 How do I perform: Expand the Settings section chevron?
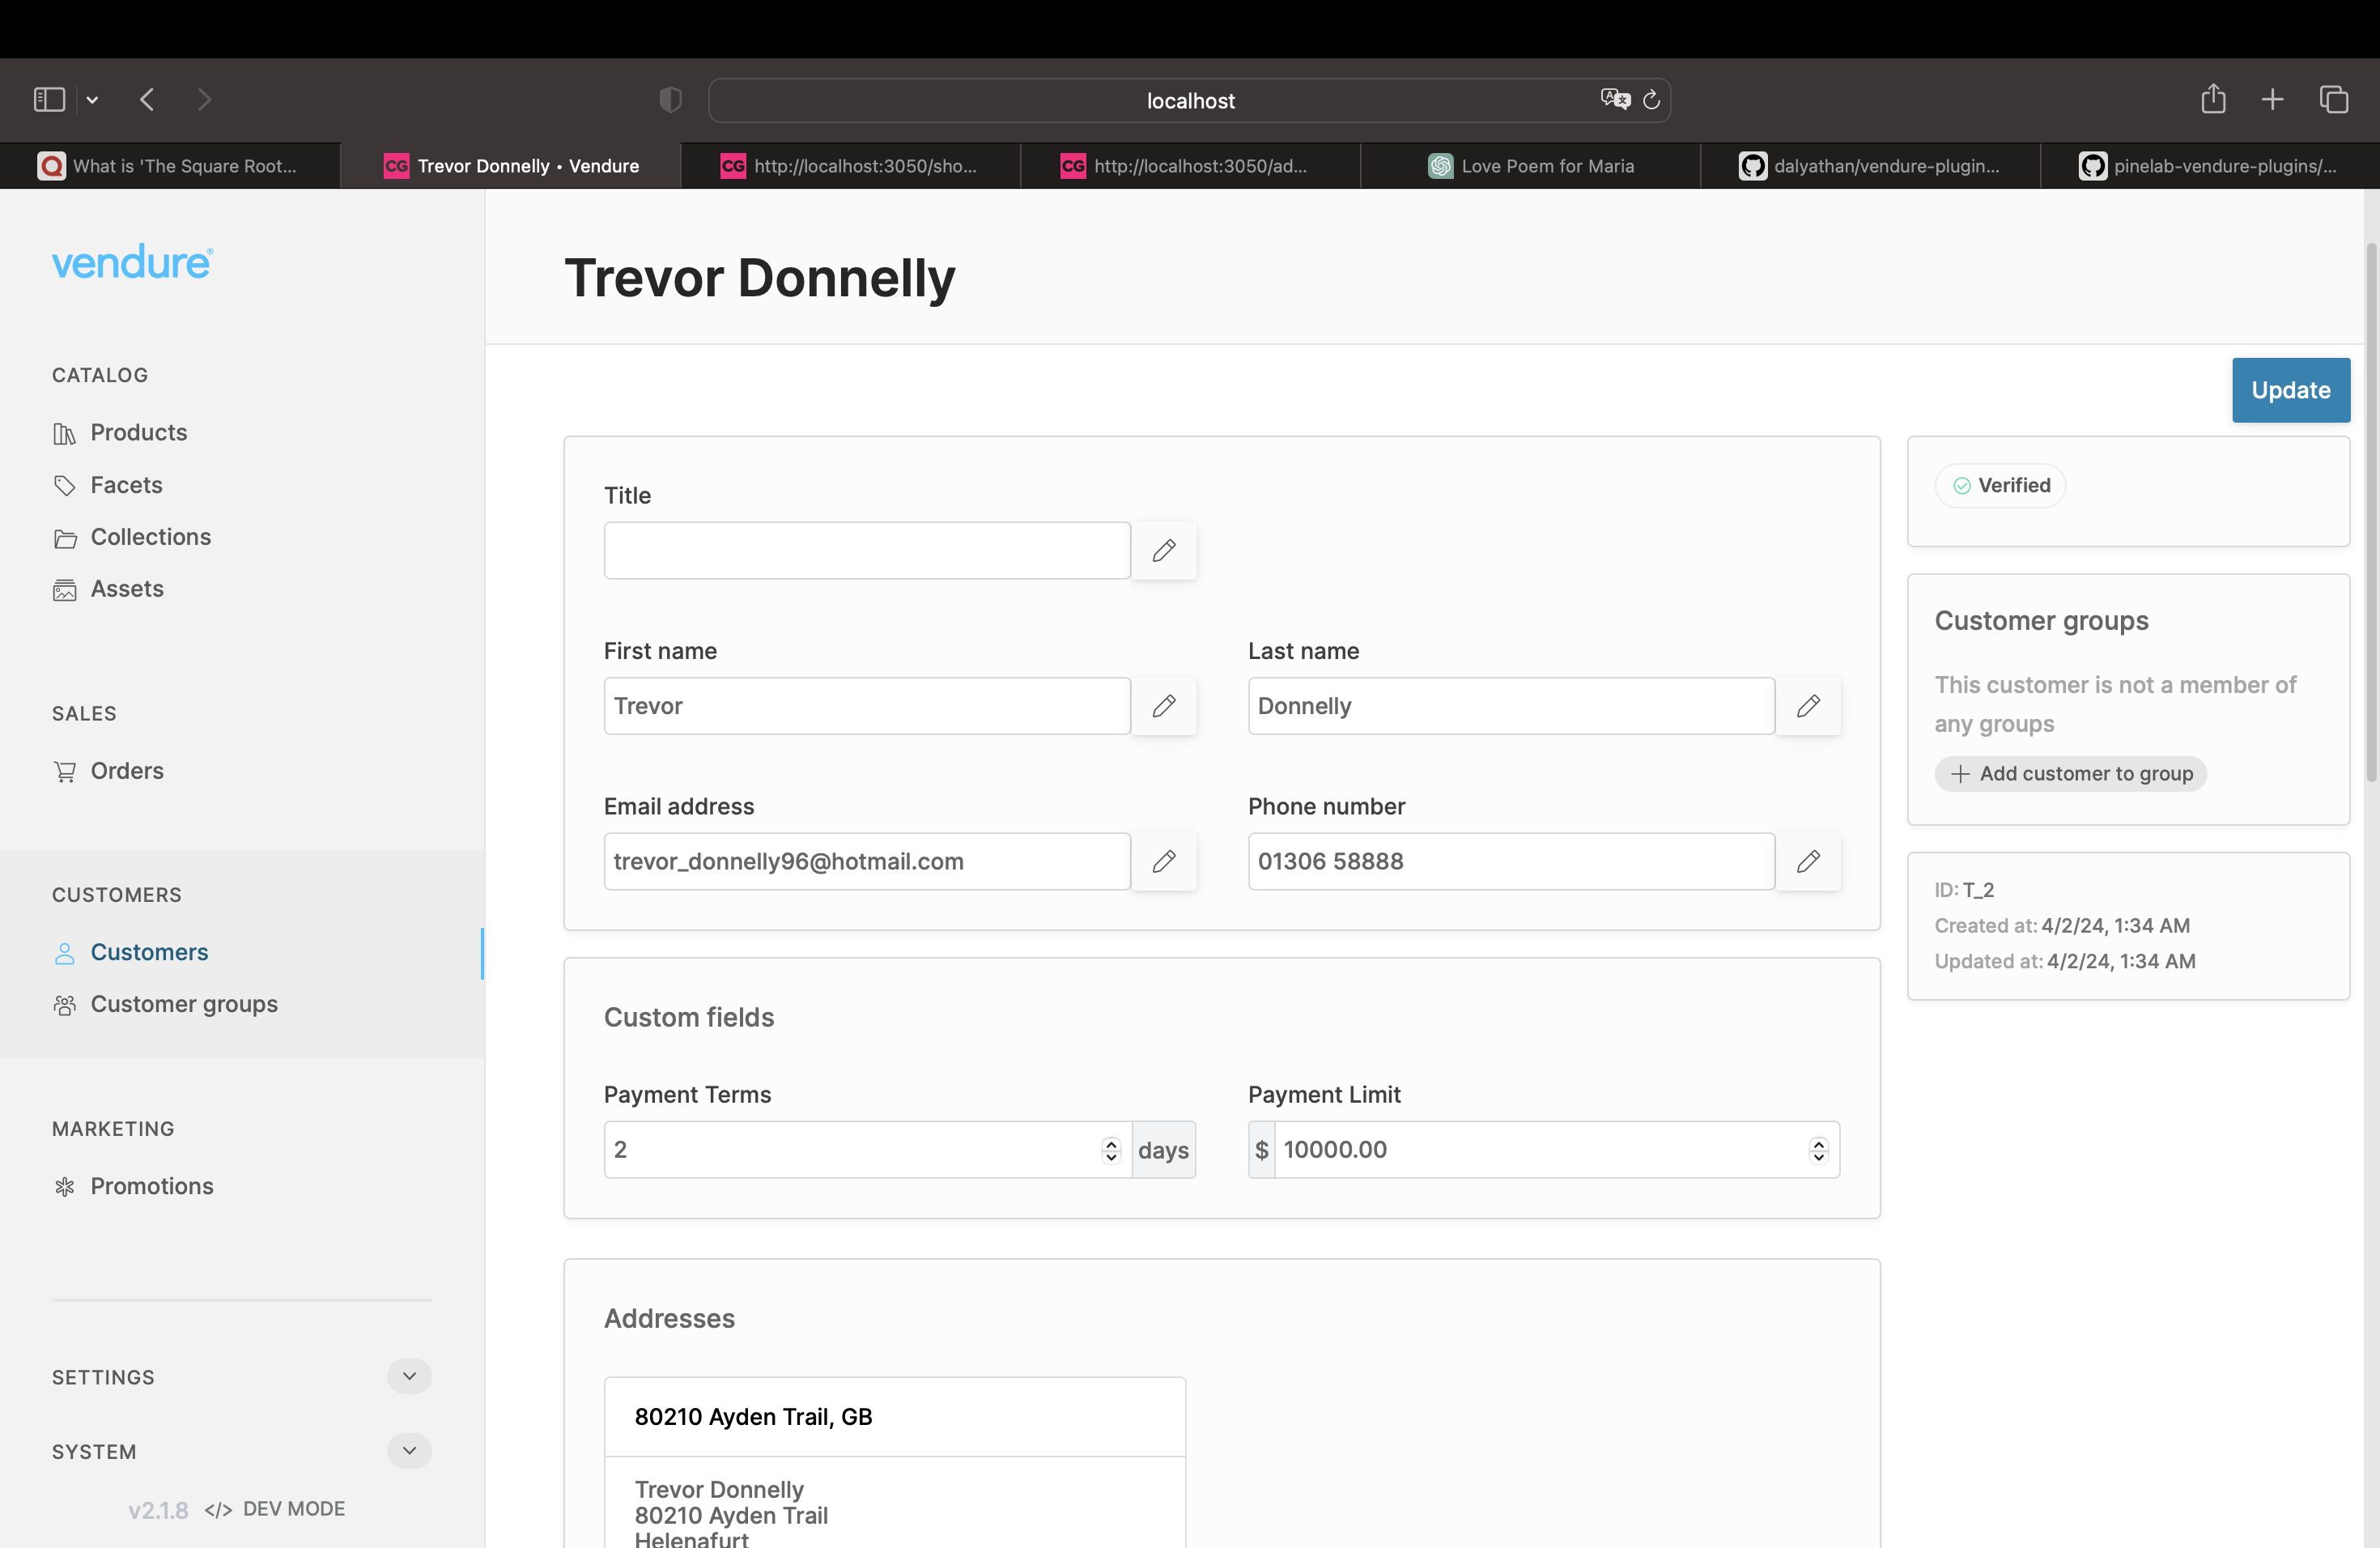click(409, 1376)
